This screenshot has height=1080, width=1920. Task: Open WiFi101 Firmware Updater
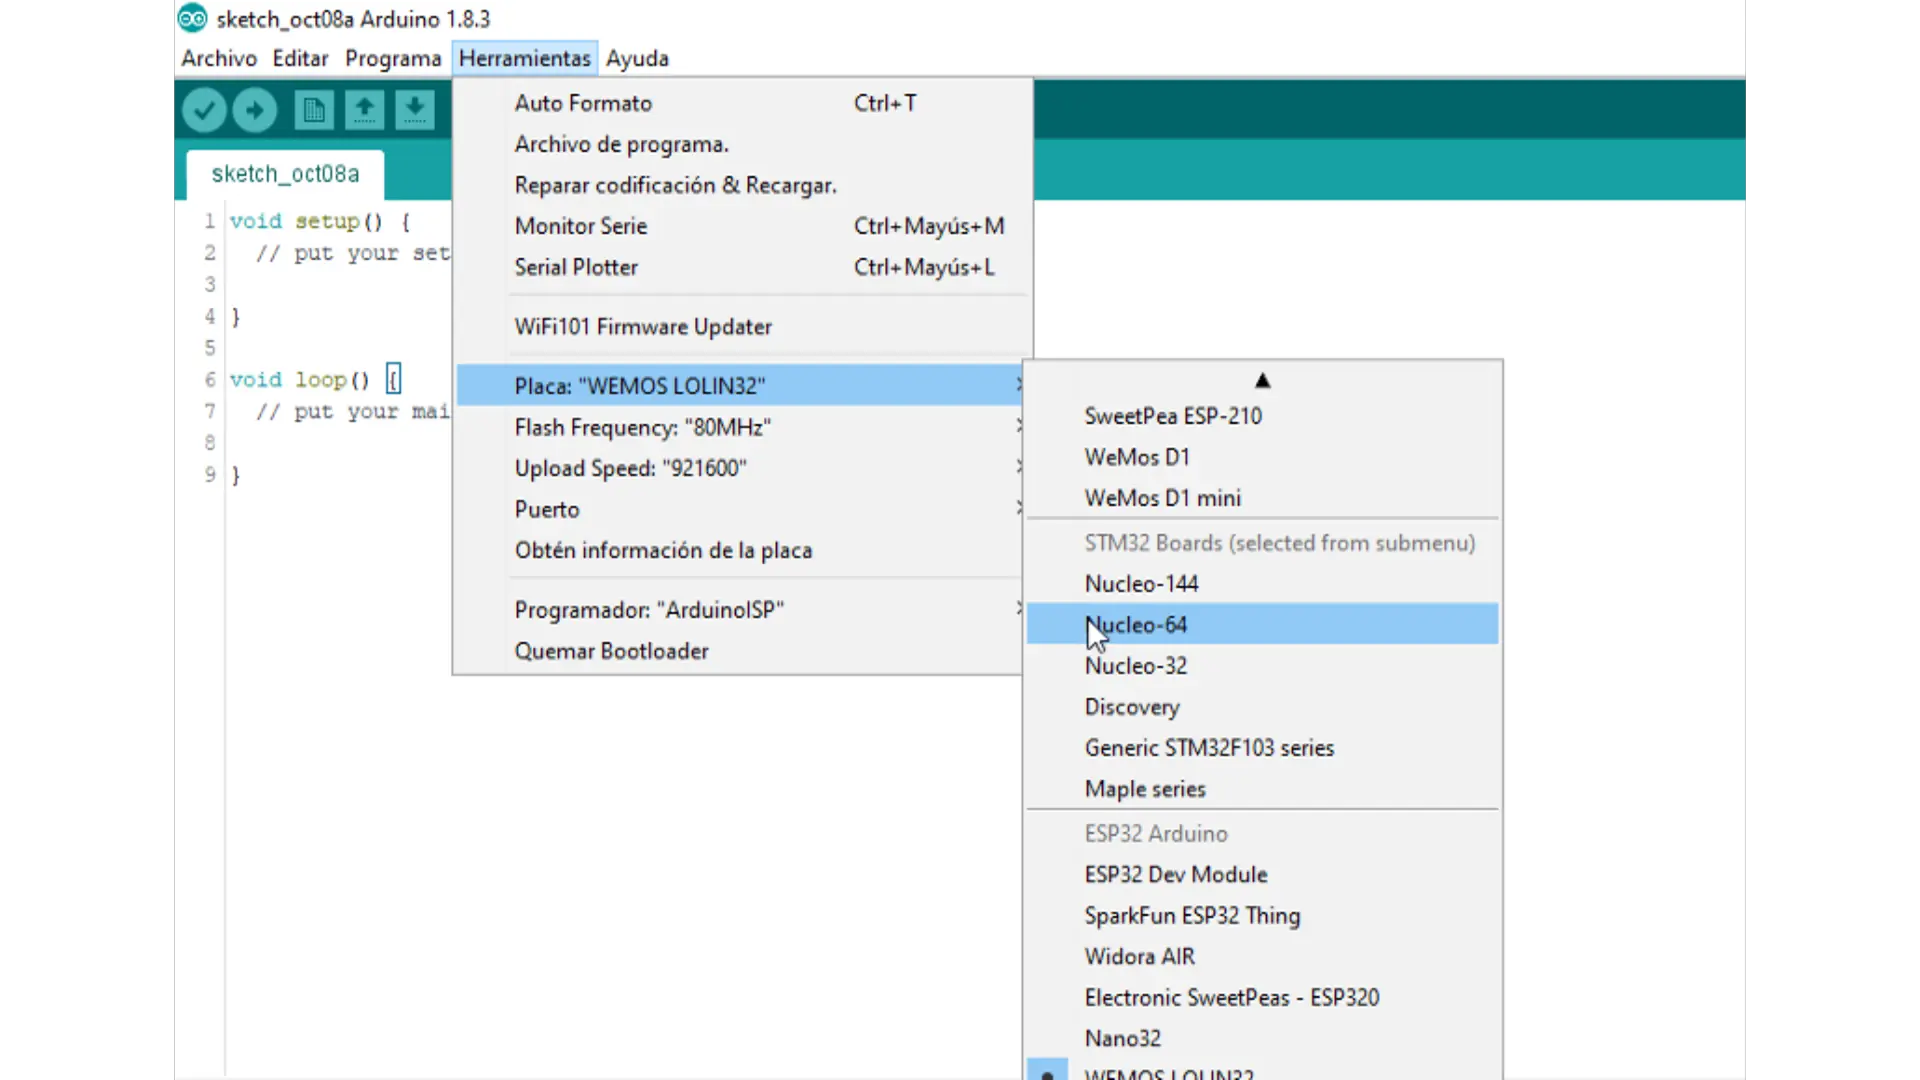coord(743,326)
